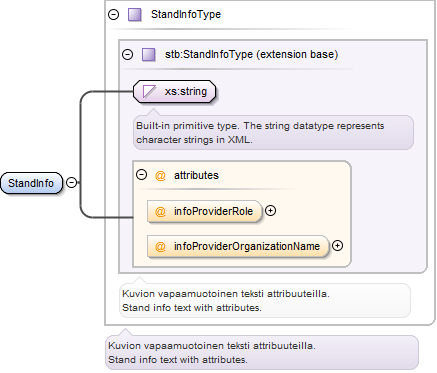Click the @ icon on infoProviderOrganizationName
The height and width of the screenshot is (373, 437).
click(x=160, y=246)
